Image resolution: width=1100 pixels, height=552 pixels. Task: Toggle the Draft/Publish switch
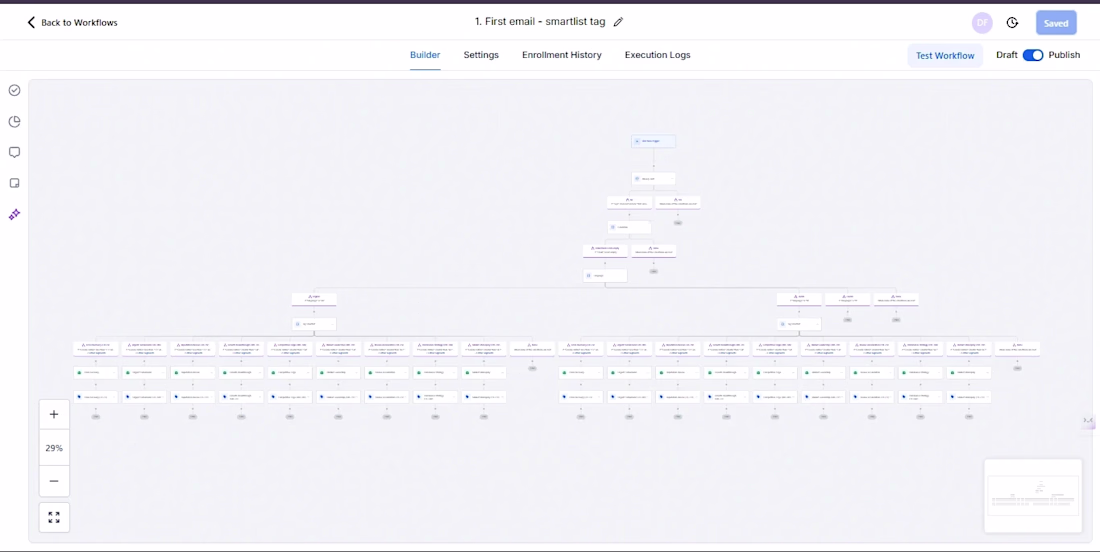pos(1033,55)
